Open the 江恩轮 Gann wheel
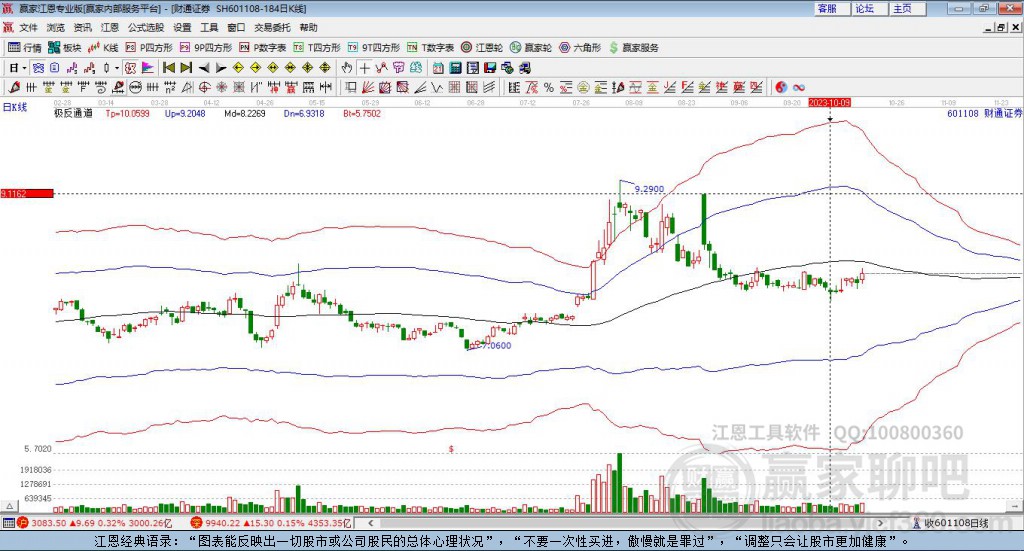This screenshot has height=551, width=1024. [x=482, y=48]
